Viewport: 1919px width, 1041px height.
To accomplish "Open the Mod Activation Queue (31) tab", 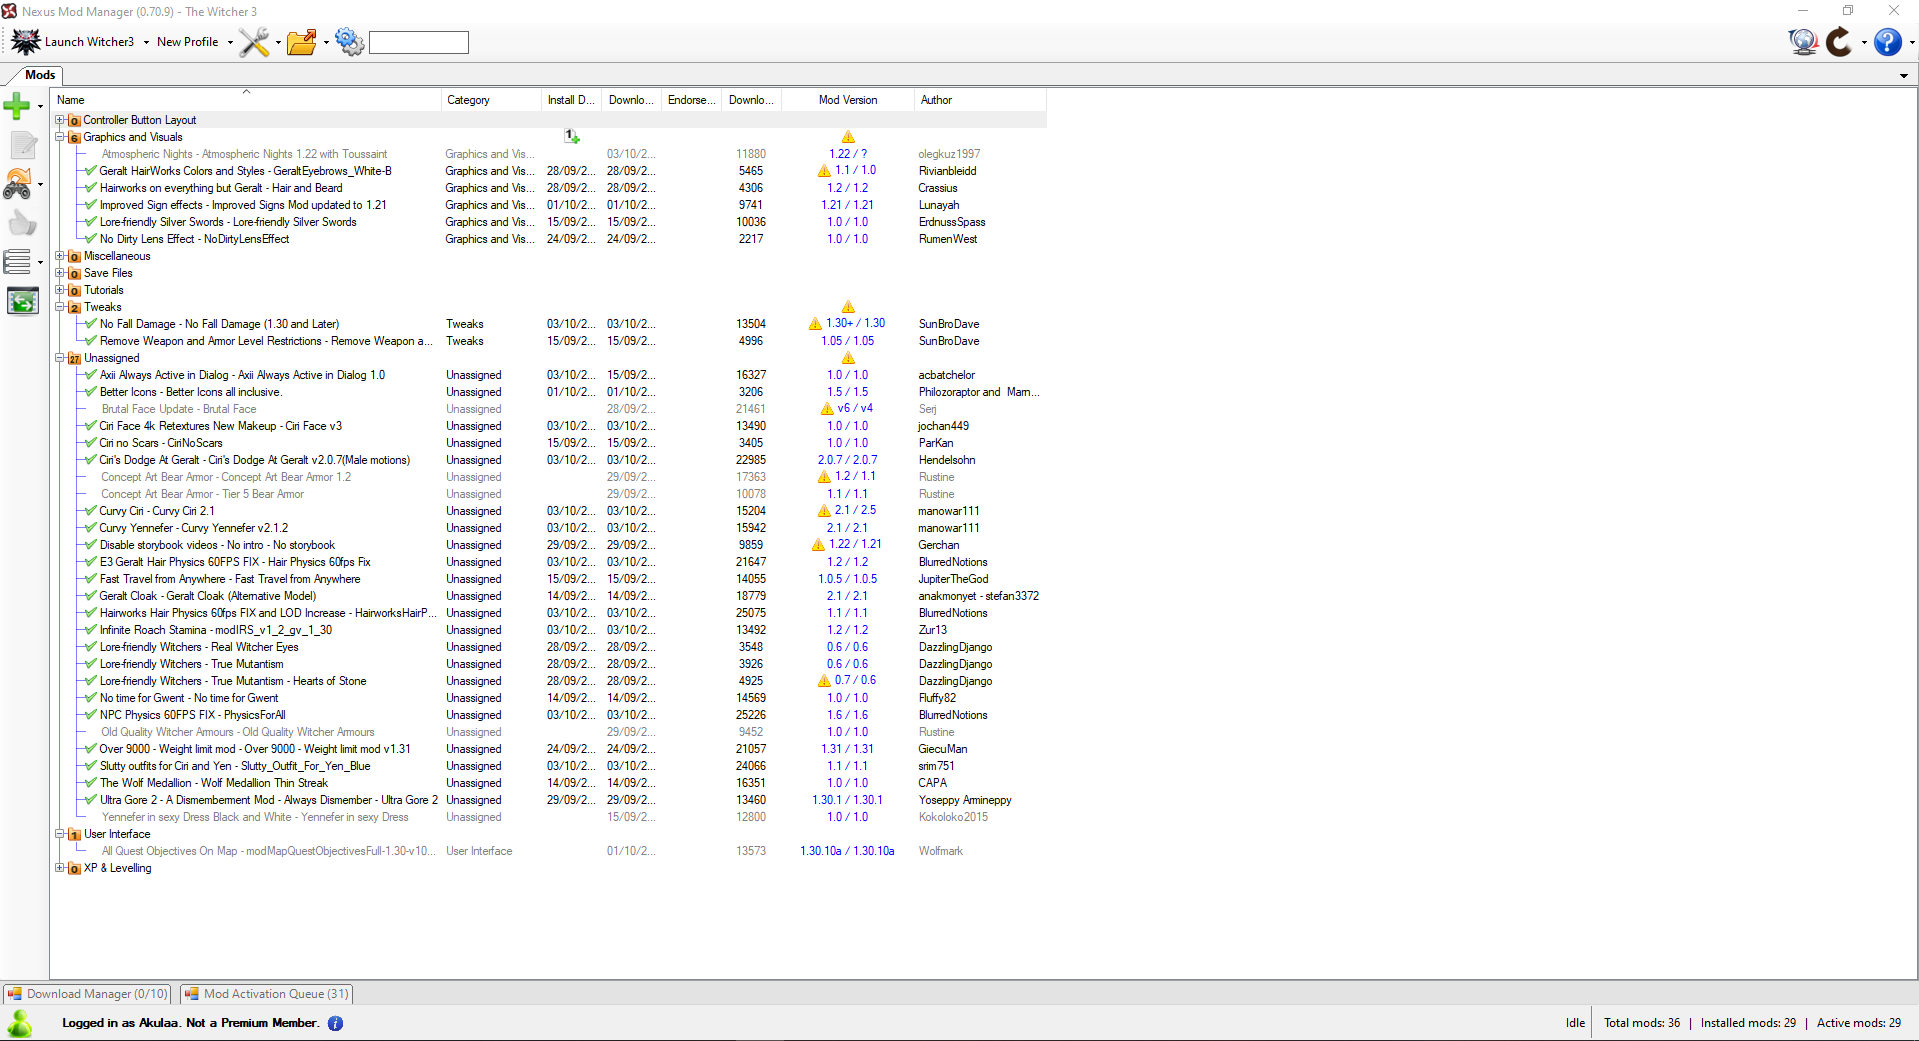I will [267, 994].
